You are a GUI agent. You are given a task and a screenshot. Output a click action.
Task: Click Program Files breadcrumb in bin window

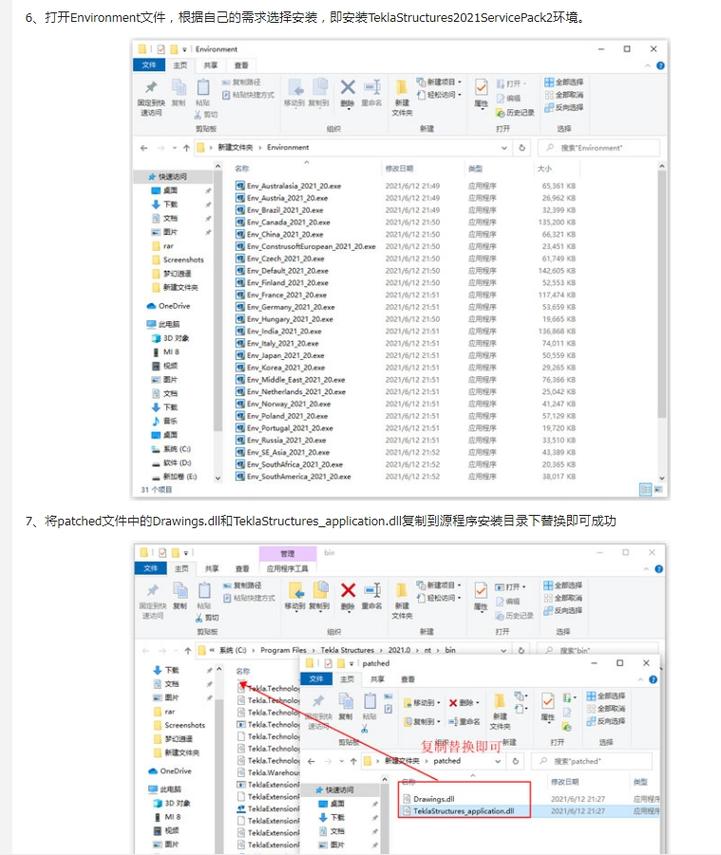tap(283, 650)
